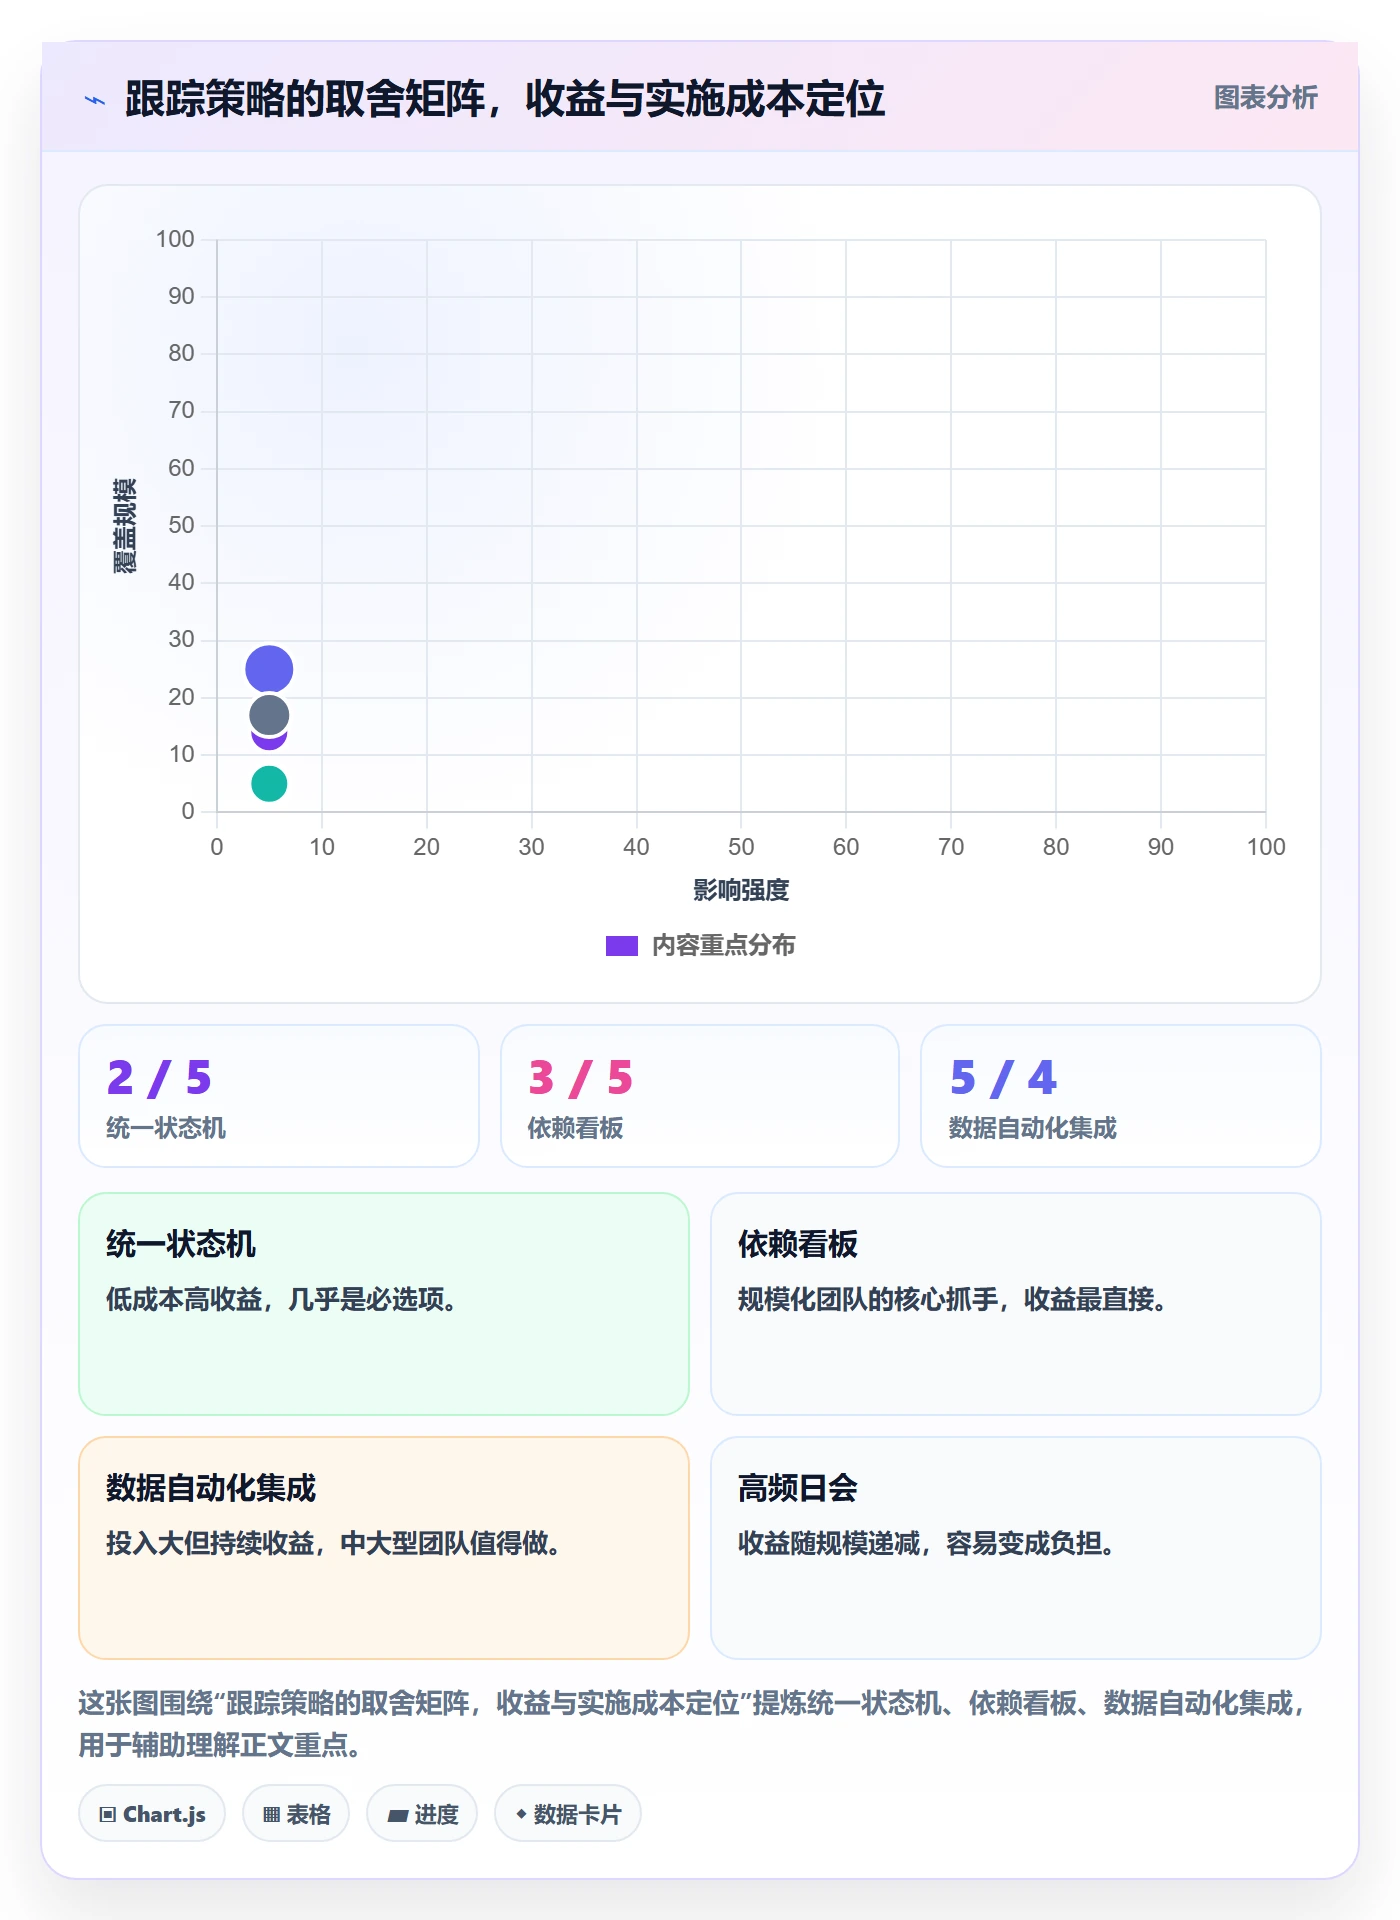Click the grid icon in 表格 chip
The width and height of the screenshot is (1400, 1920).
click(272, 1814)
